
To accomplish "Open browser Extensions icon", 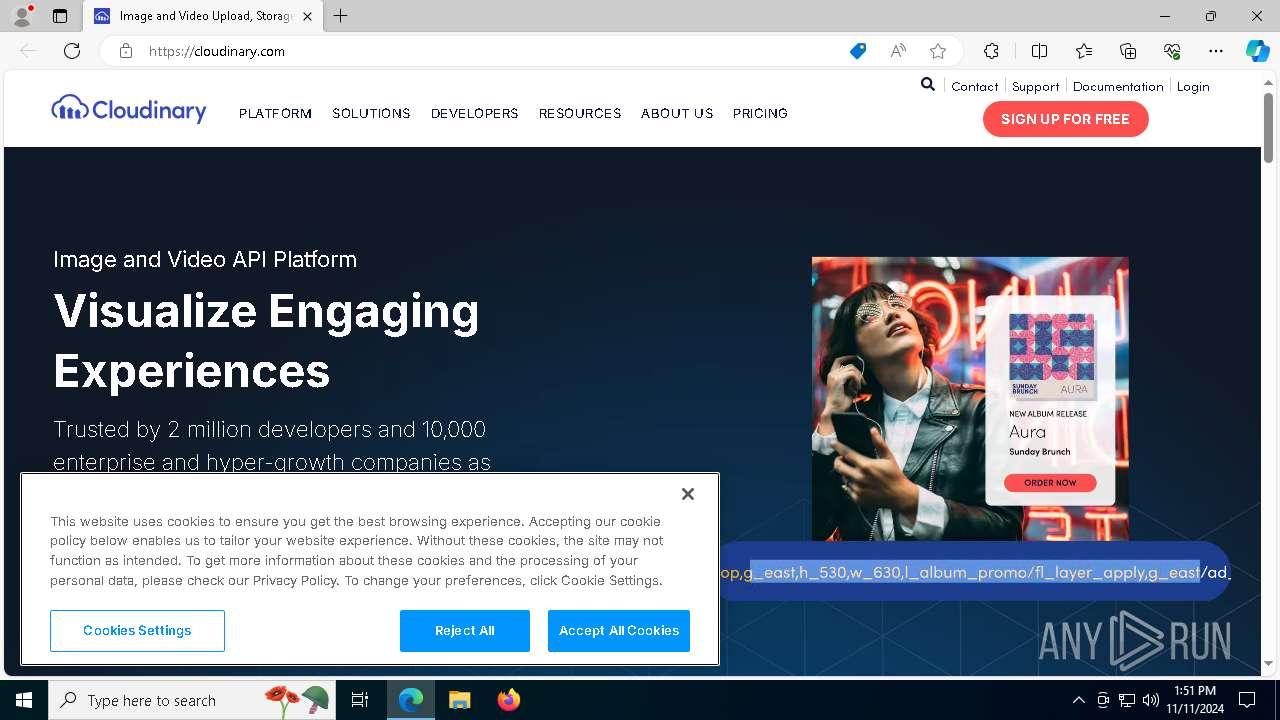I will (x=991, y=51).
